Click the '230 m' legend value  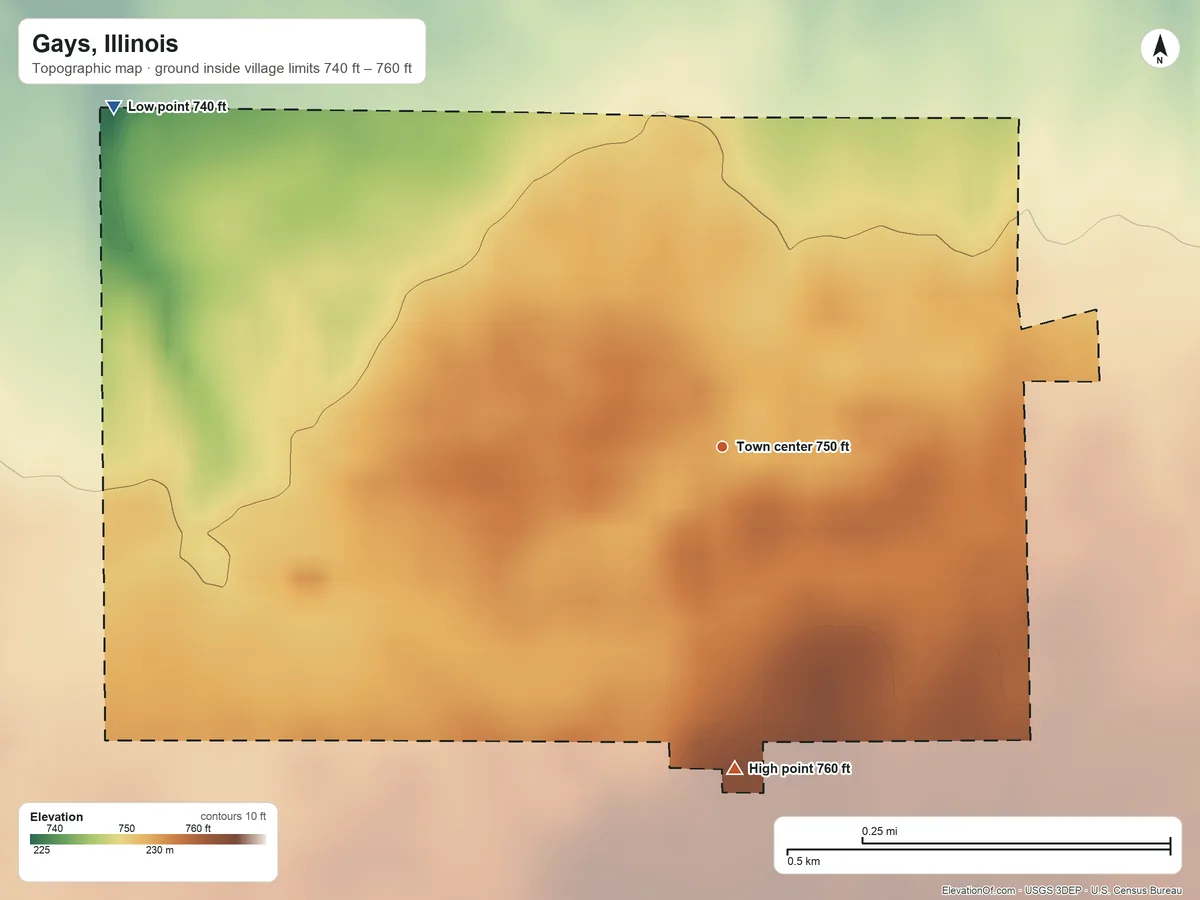160,851
